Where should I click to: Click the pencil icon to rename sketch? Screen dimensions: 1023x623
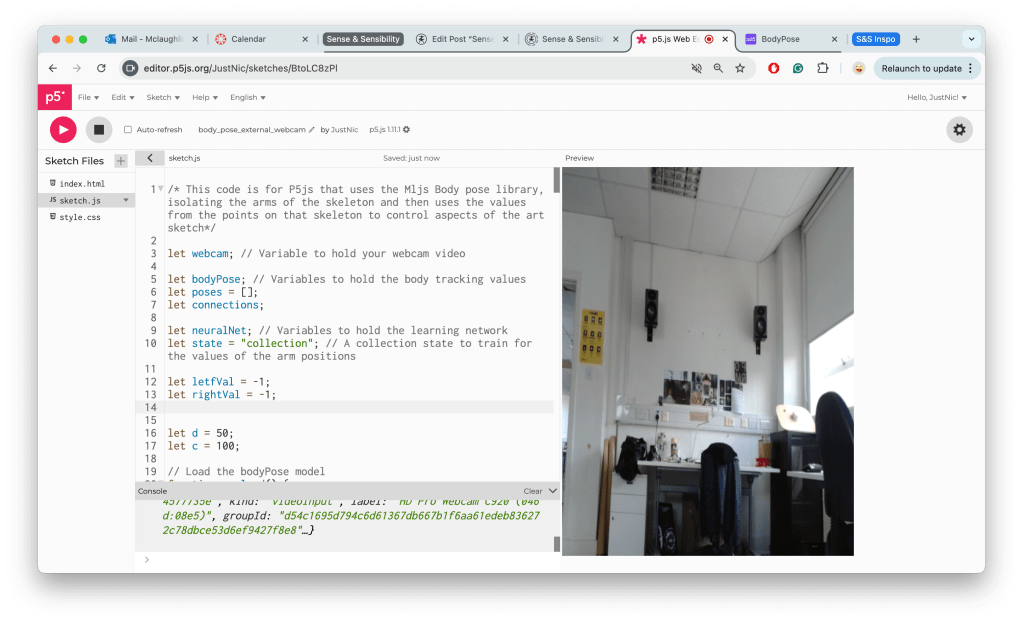(x=312, y=130)
